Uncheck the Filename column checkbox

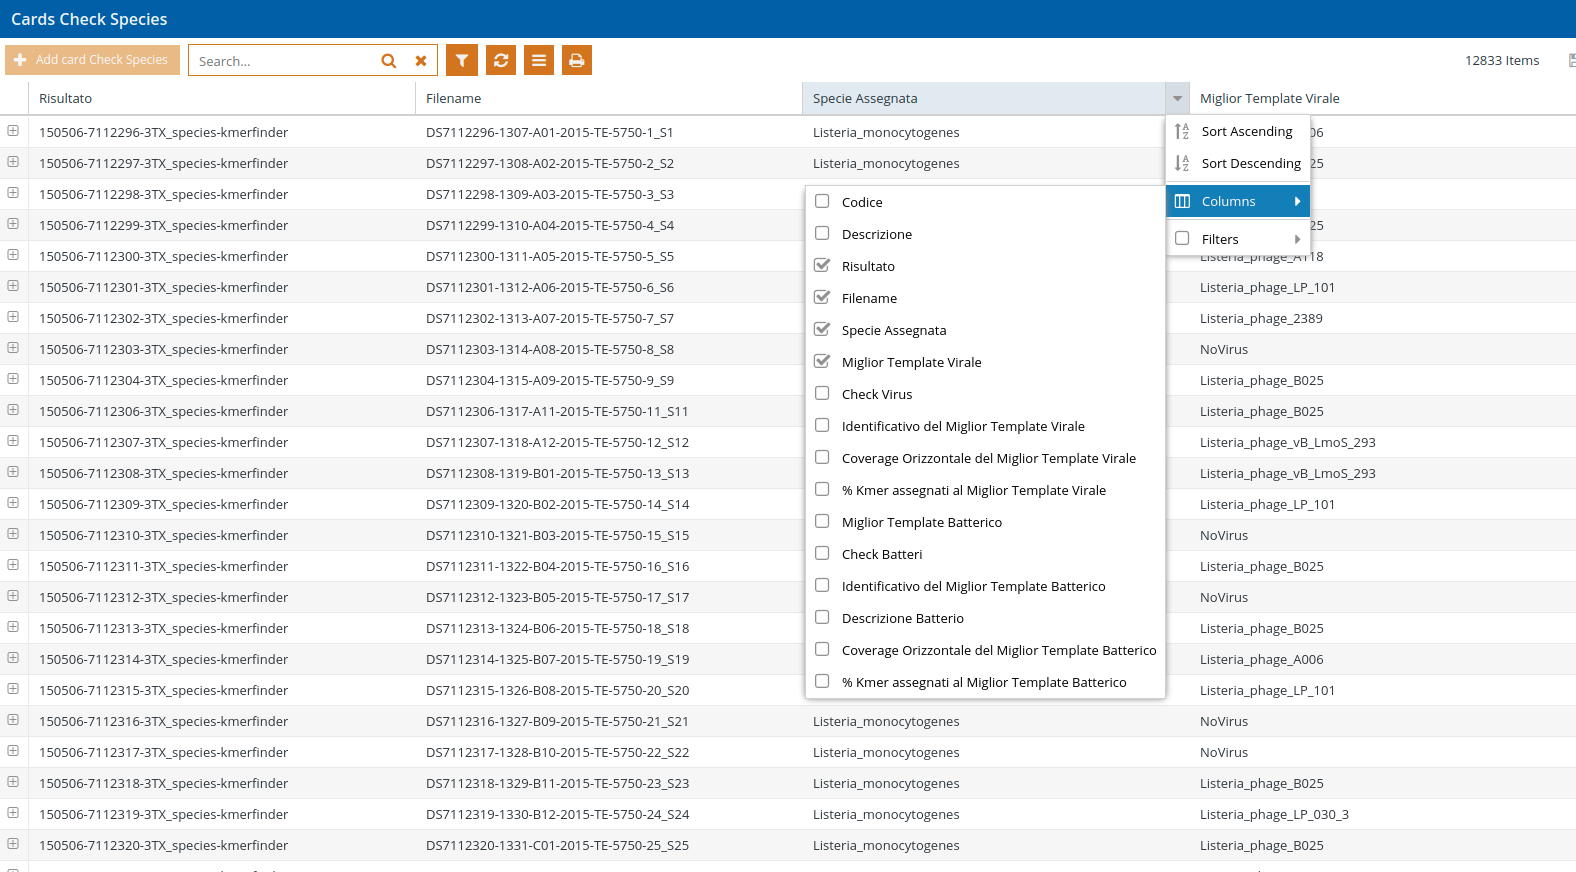coord(822,297)
